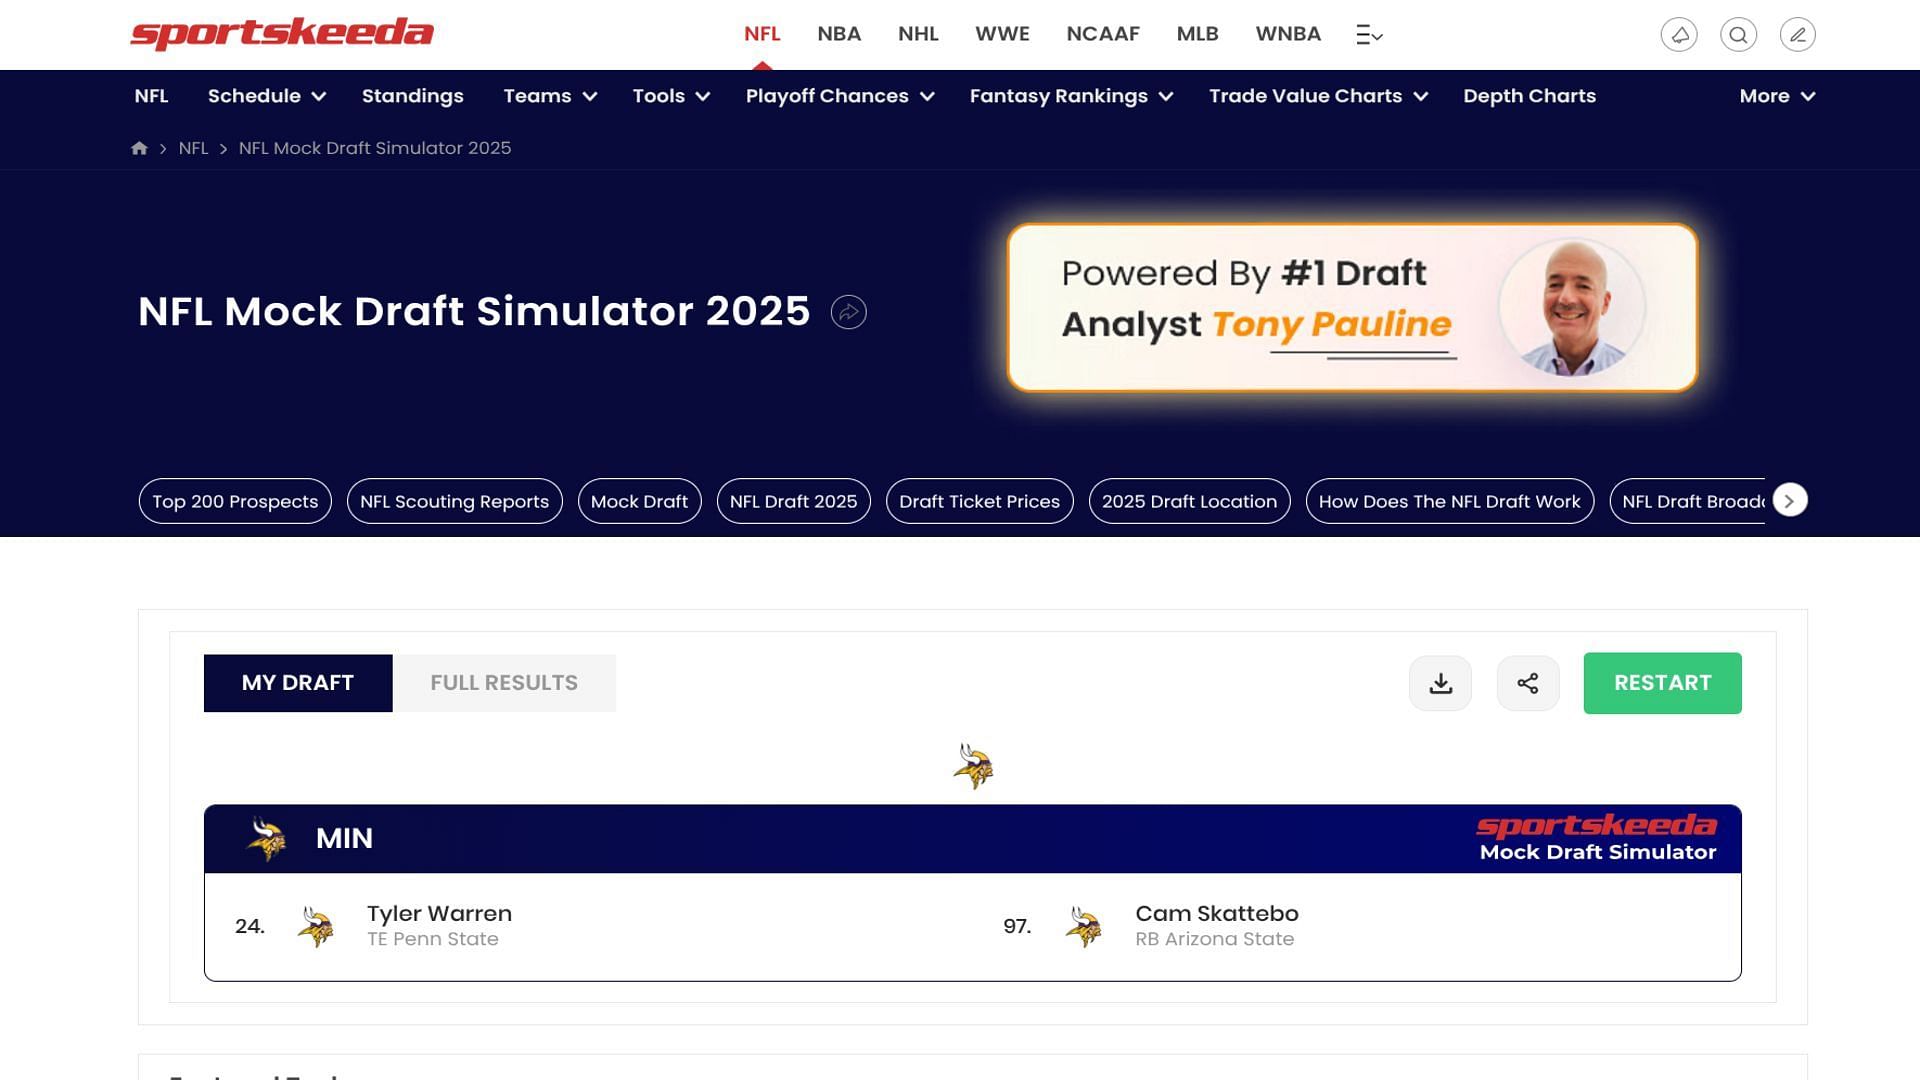1920x1080 pixels.
Task: Click the download icon to save draft
Action: [x=1440, y=682]
